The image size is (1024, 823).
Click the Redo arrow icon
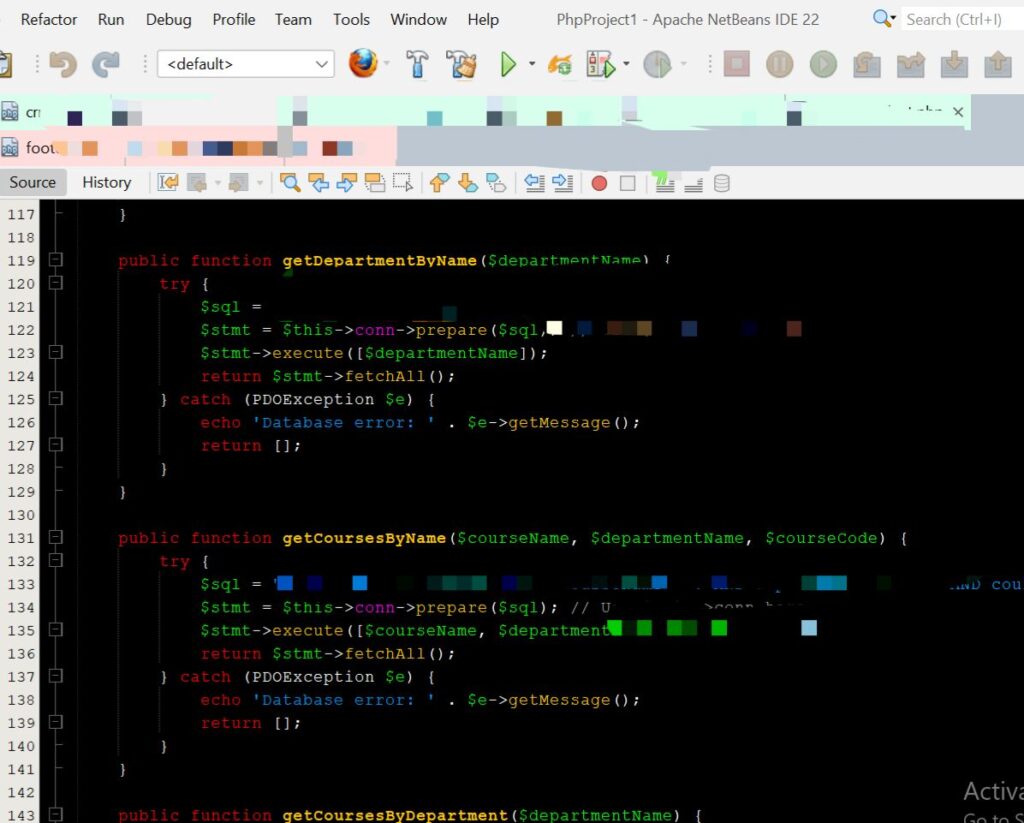pos(106,65)
